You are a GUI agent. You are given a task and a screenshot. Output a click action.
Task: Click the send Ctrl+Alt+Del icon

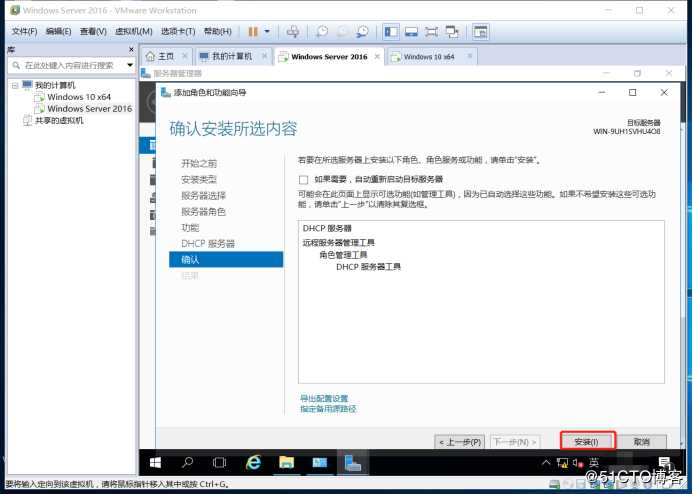(293, 32)
